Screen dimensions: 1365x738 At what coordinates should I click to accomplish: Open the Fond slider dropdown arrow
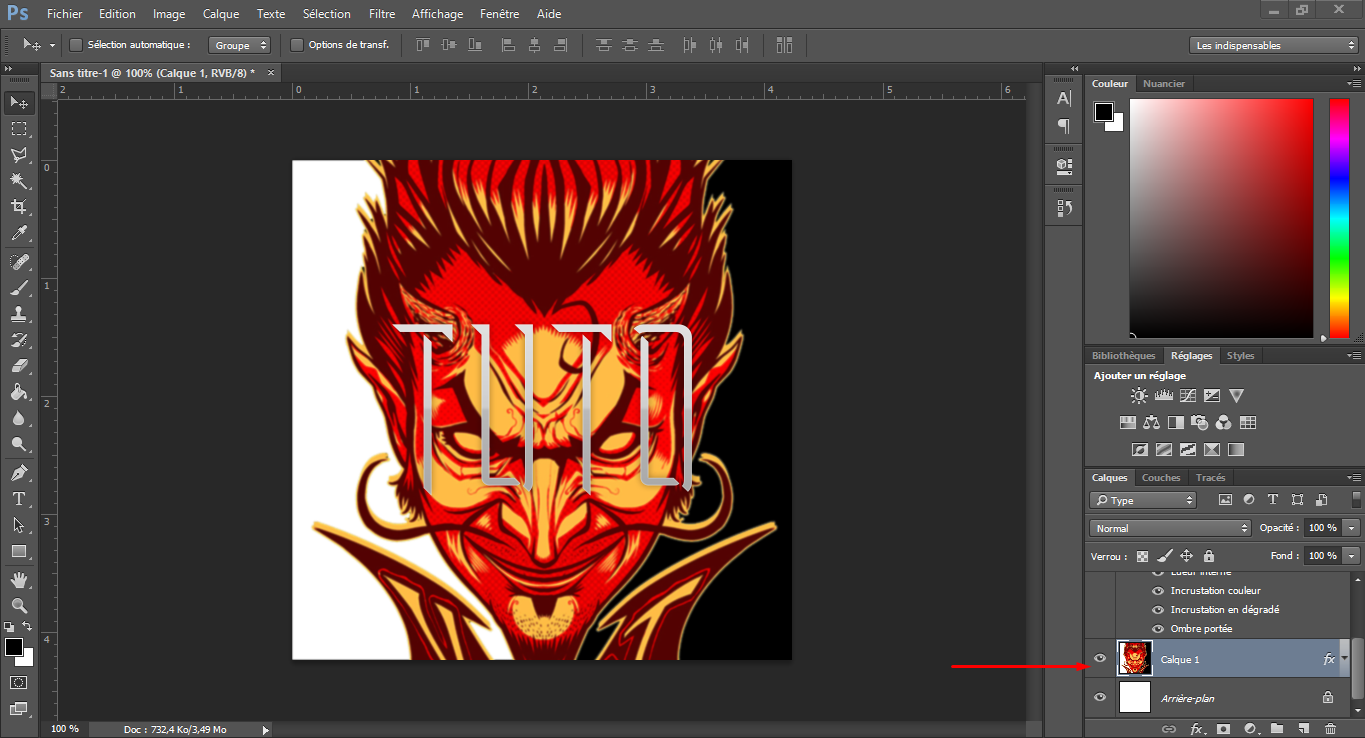tap(1352, 555)
